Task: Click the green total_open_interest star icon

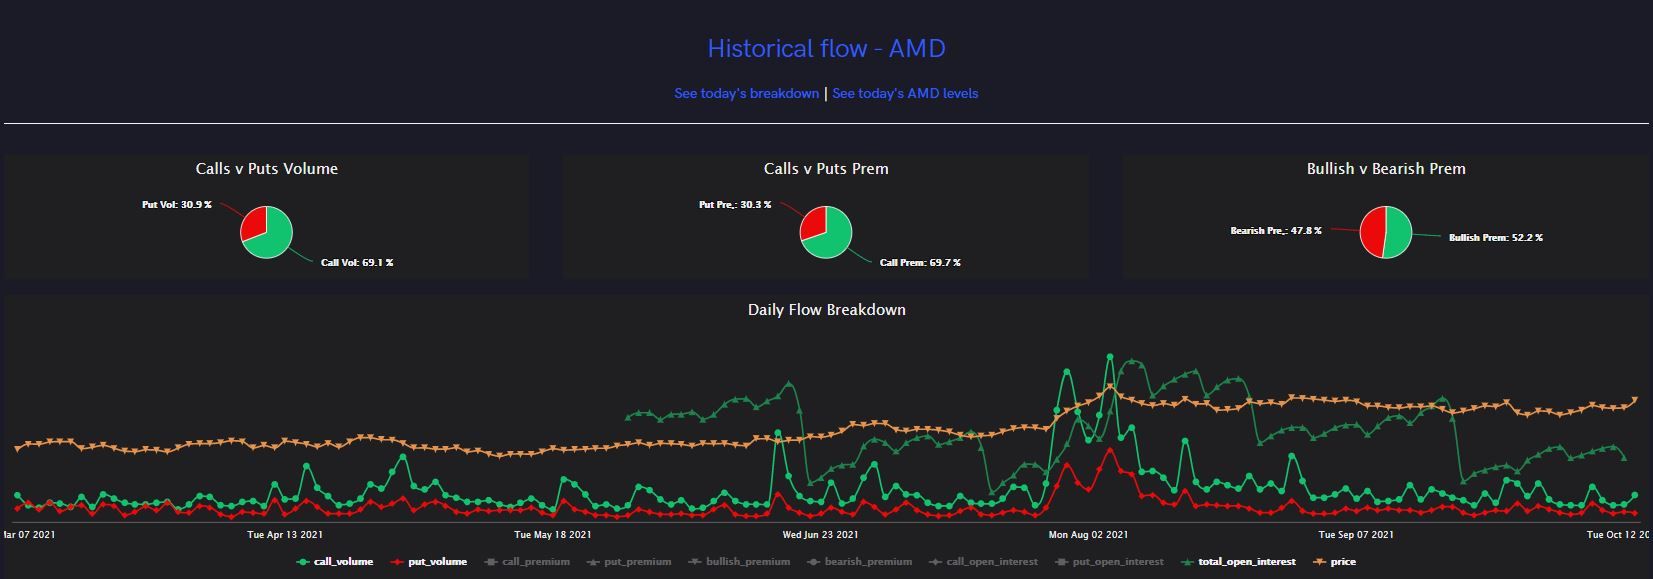Action: pyautogui.click(x=1188, y=561)
